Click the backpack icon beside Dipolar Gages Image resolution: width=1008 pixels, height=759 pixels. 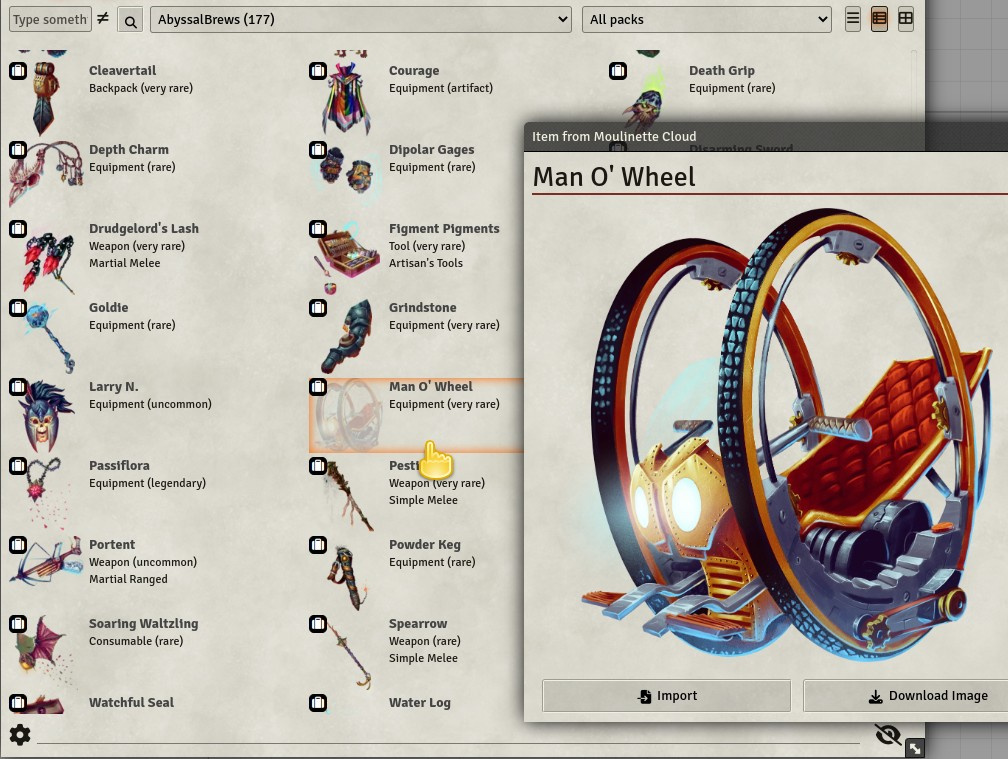click(318, 150)
